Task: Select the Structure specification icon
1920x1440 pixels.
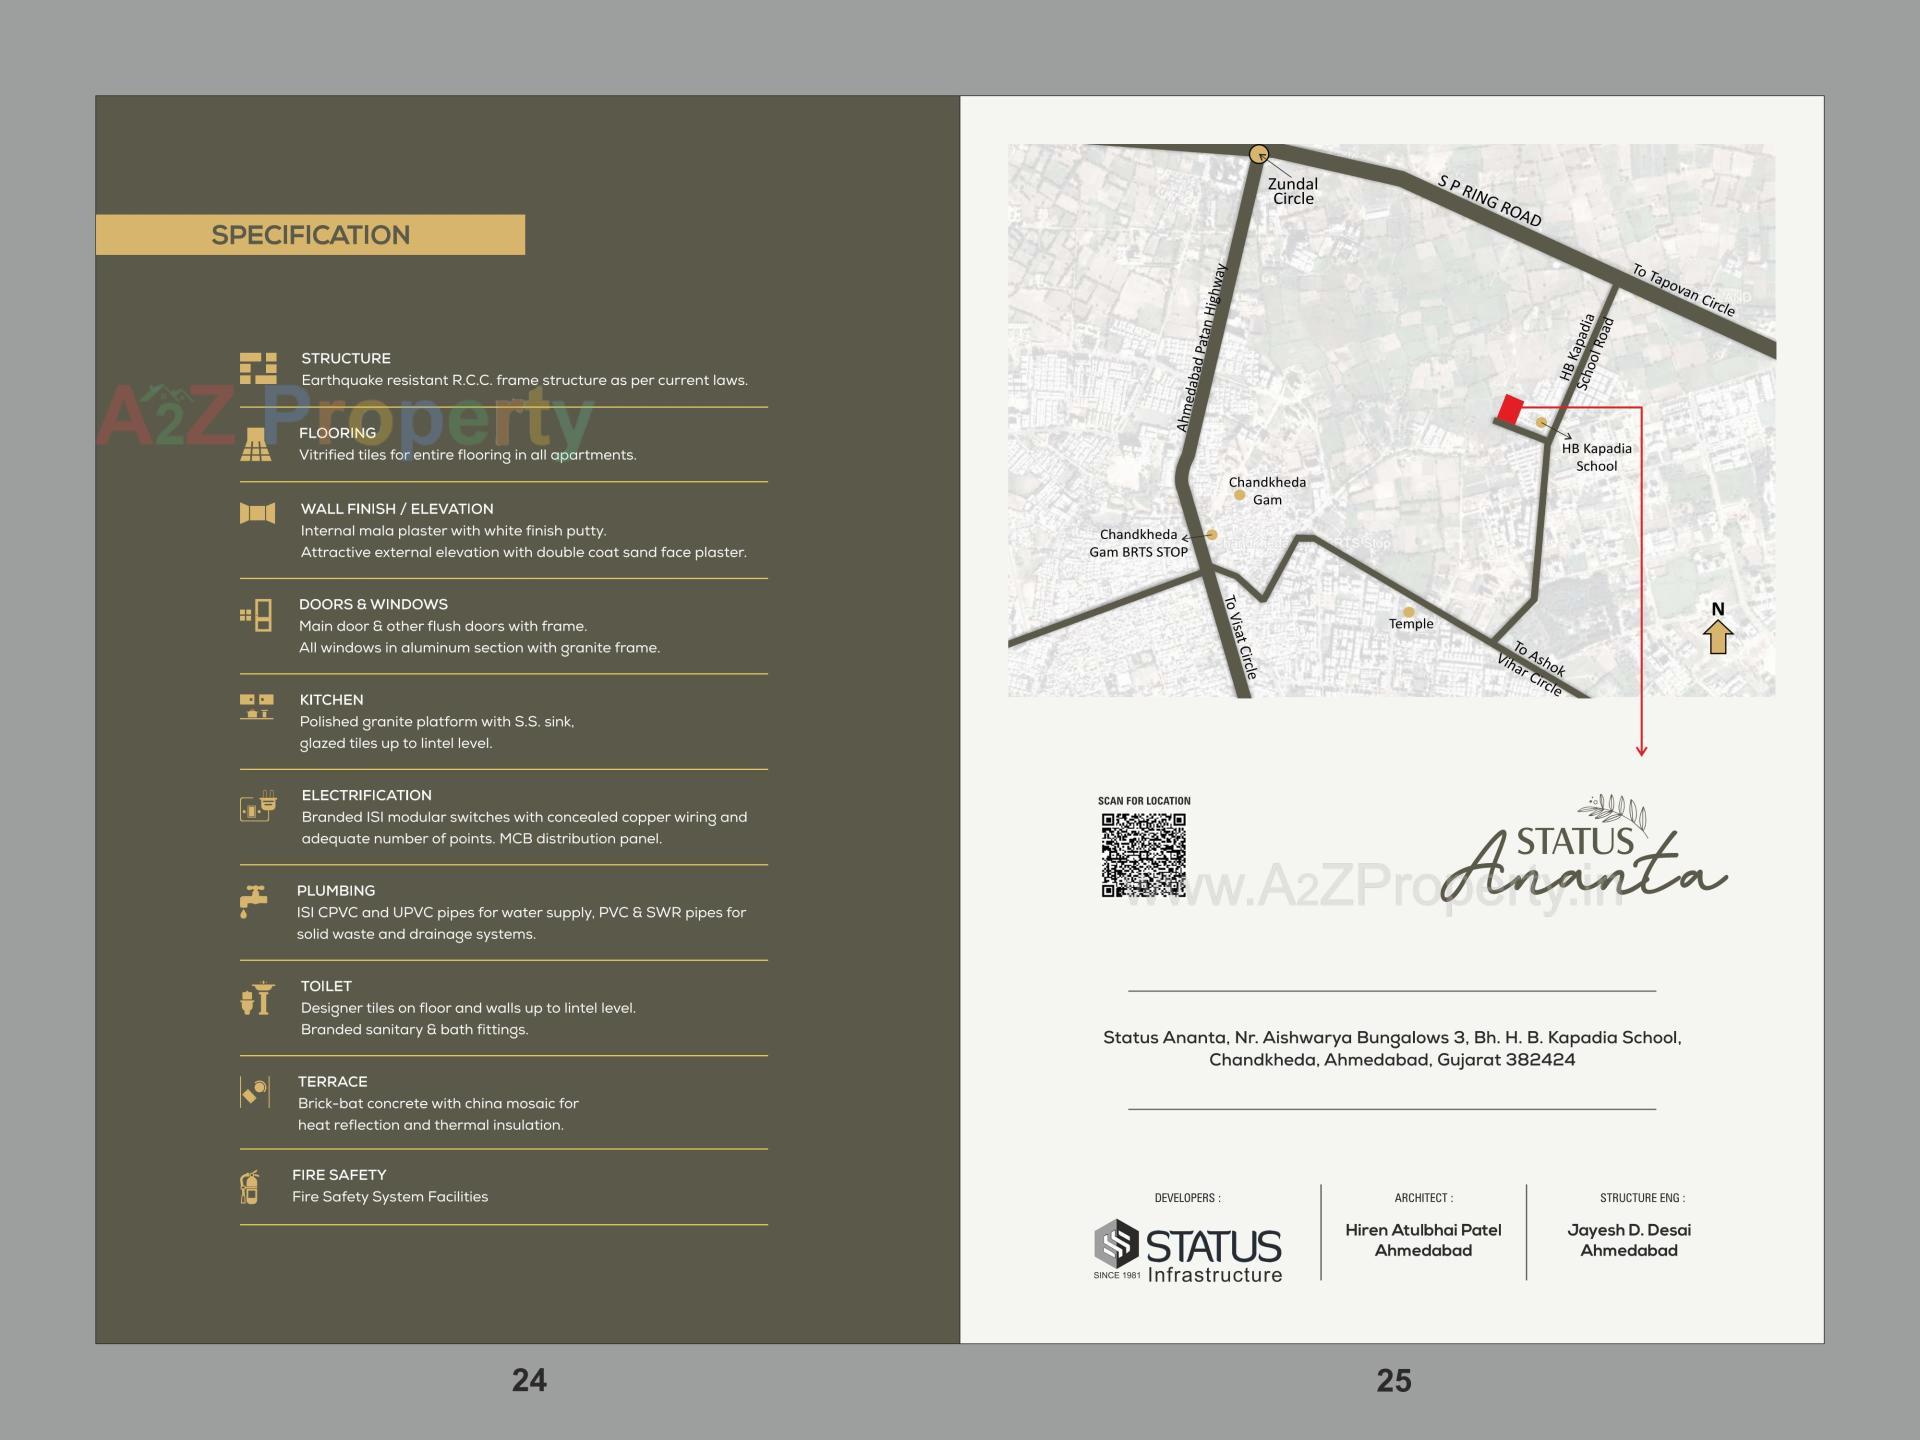Action: click(x=258, y=368)
